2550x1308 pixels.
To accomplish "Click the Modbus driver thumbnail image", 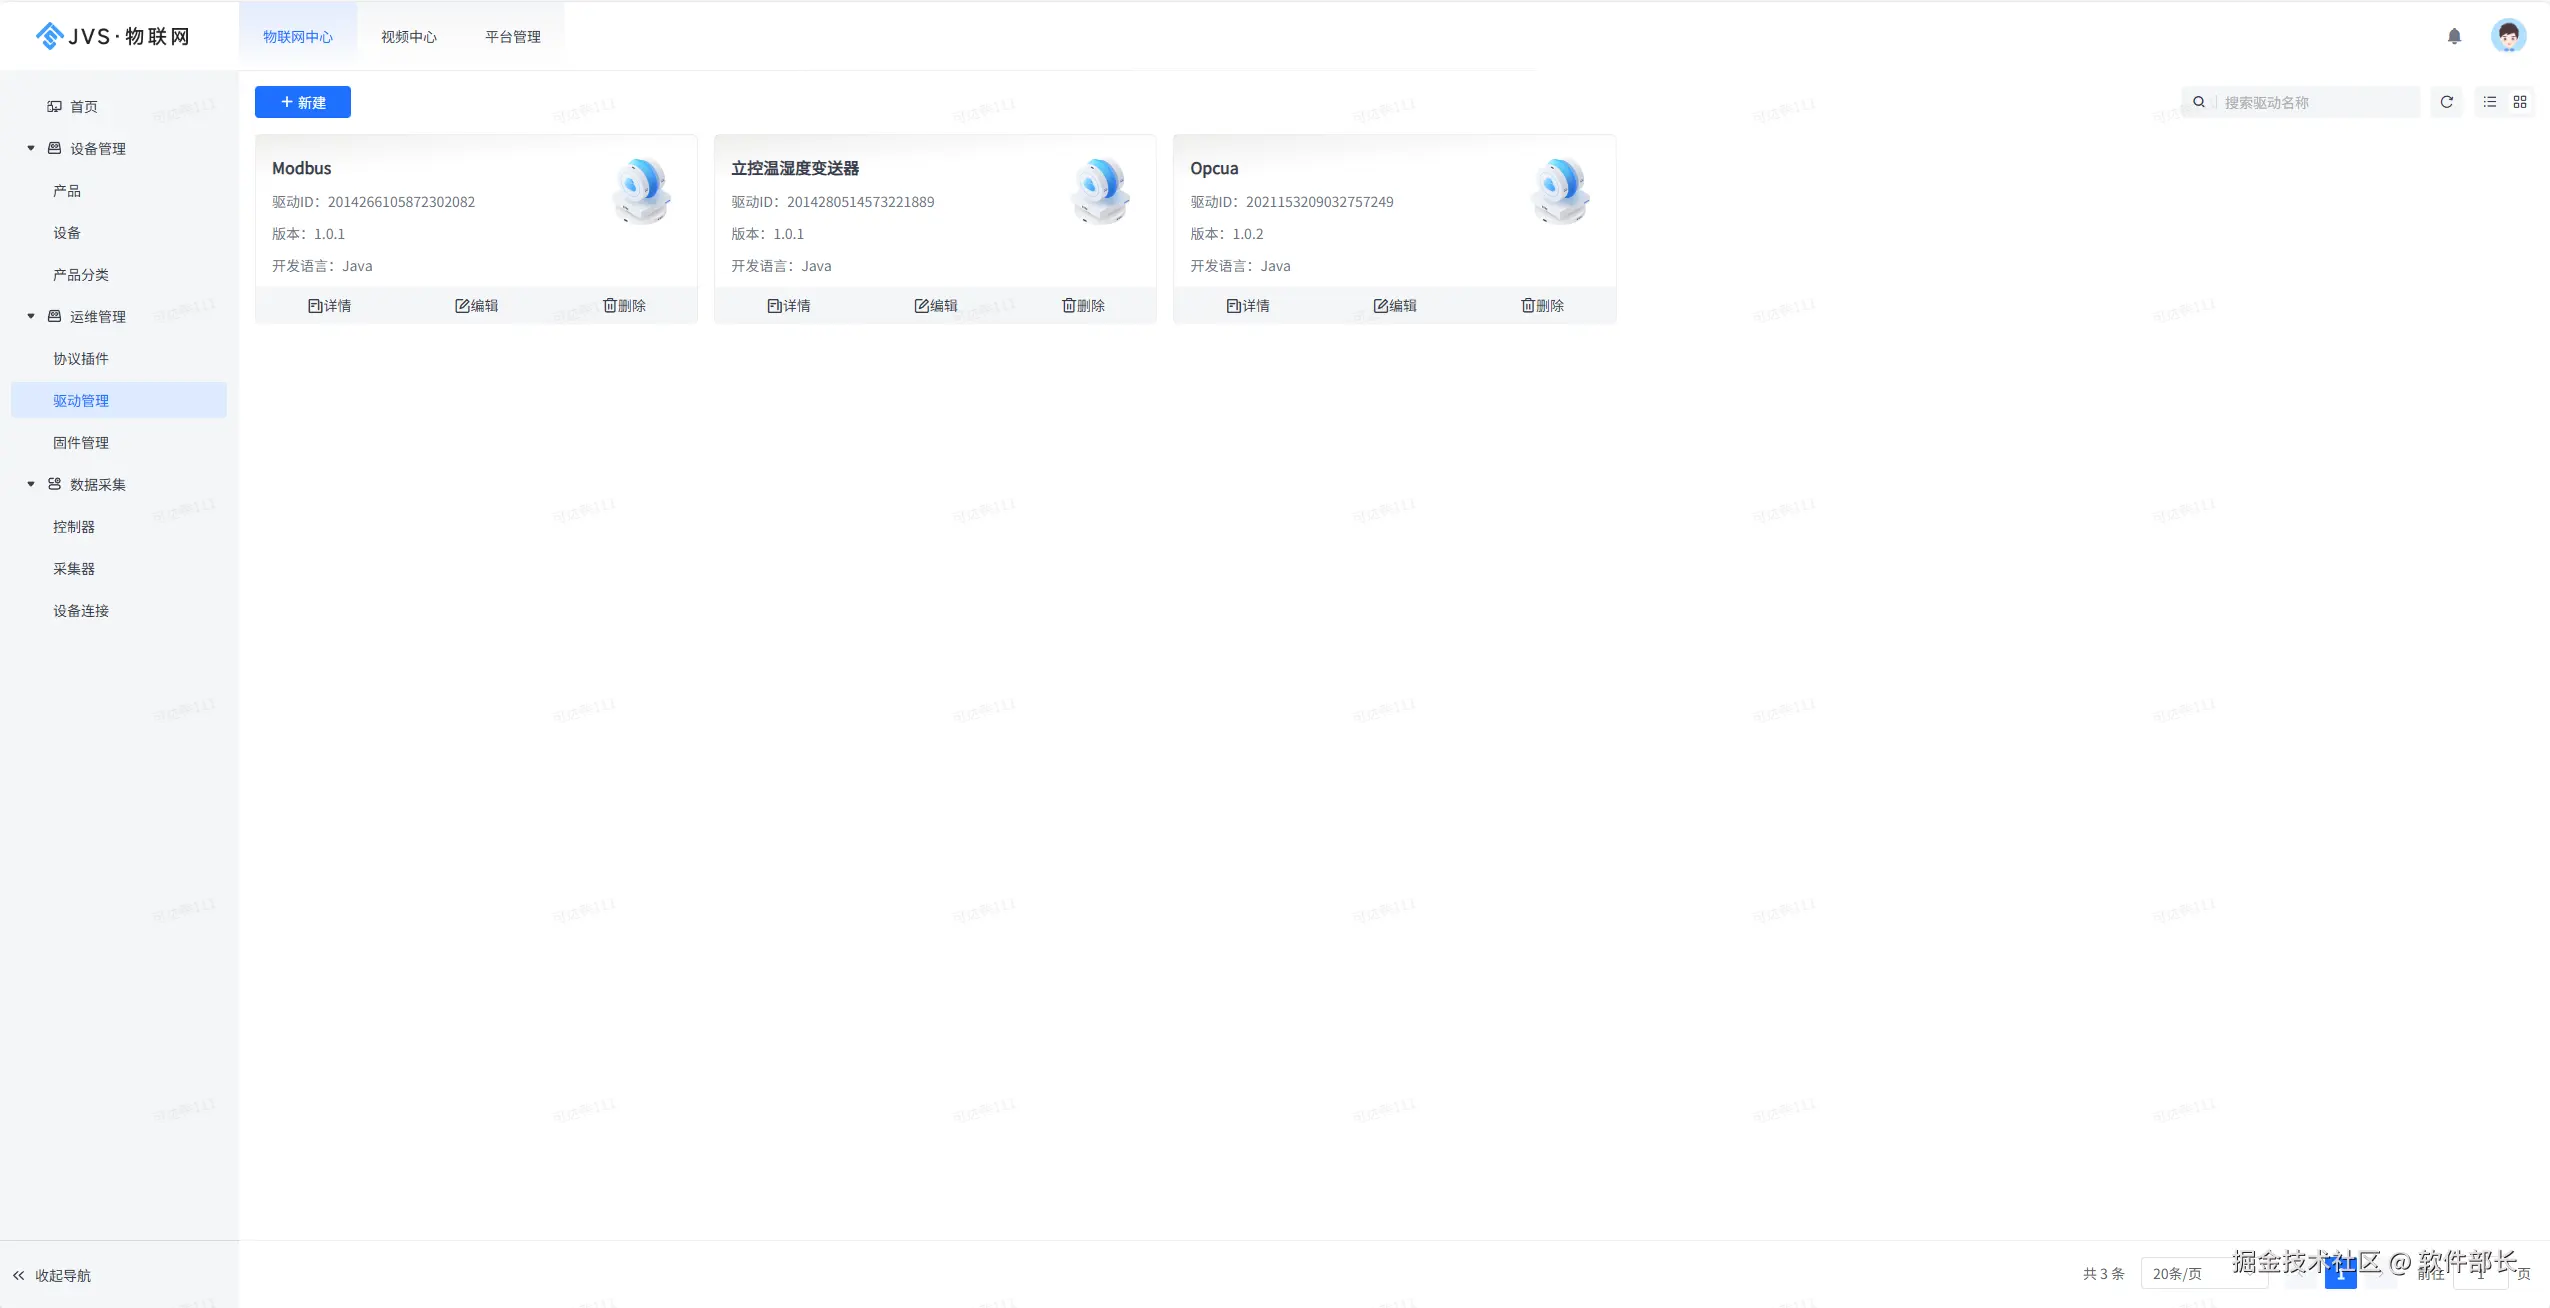I will tap(642, 190).
